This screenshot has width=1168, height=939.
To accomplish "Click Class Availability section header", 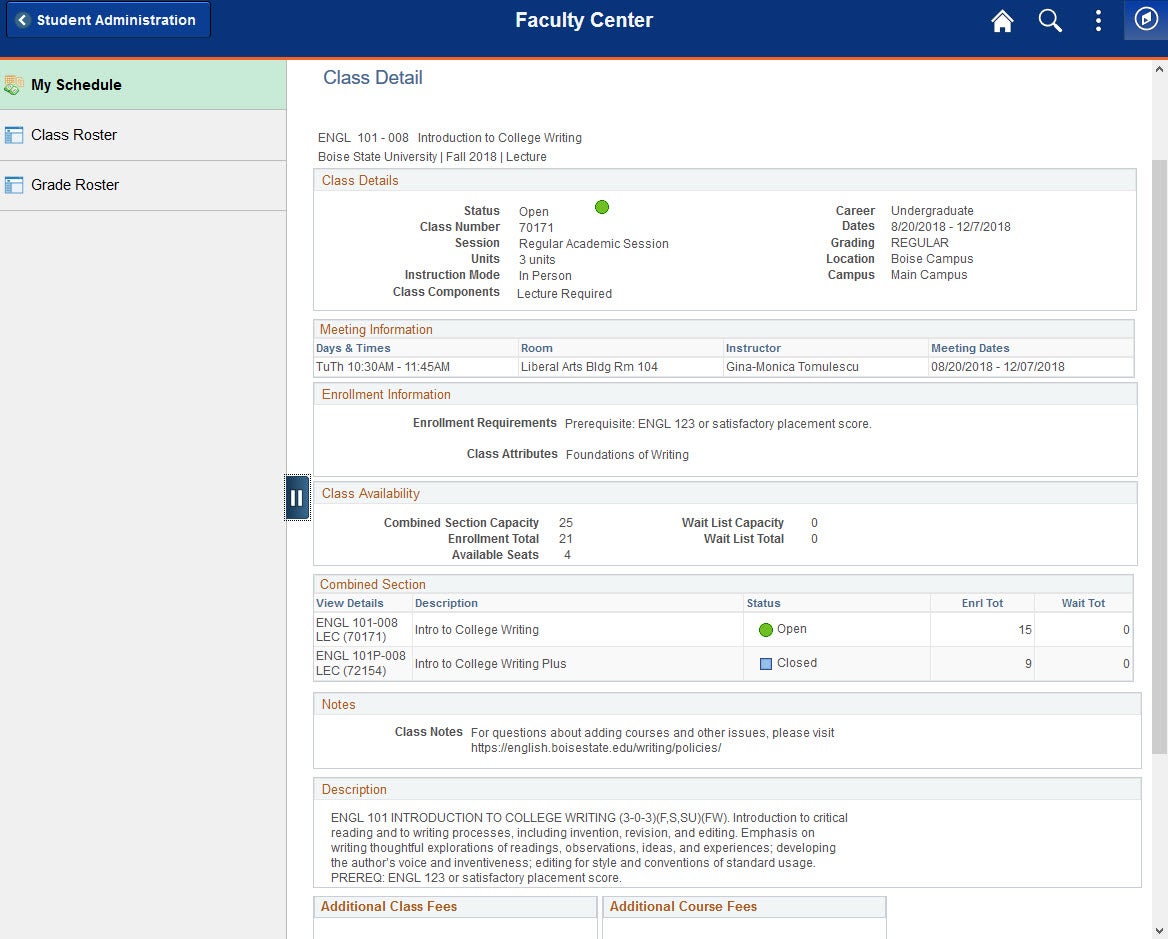I will pos(370,494).
